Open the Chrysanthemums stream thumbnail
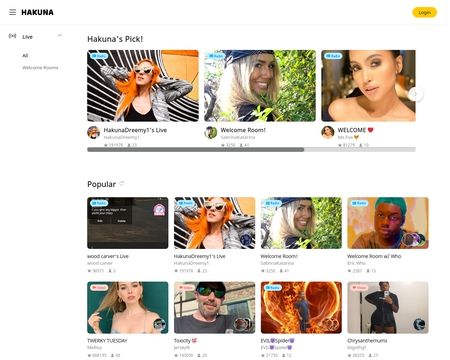 (388, 307)
